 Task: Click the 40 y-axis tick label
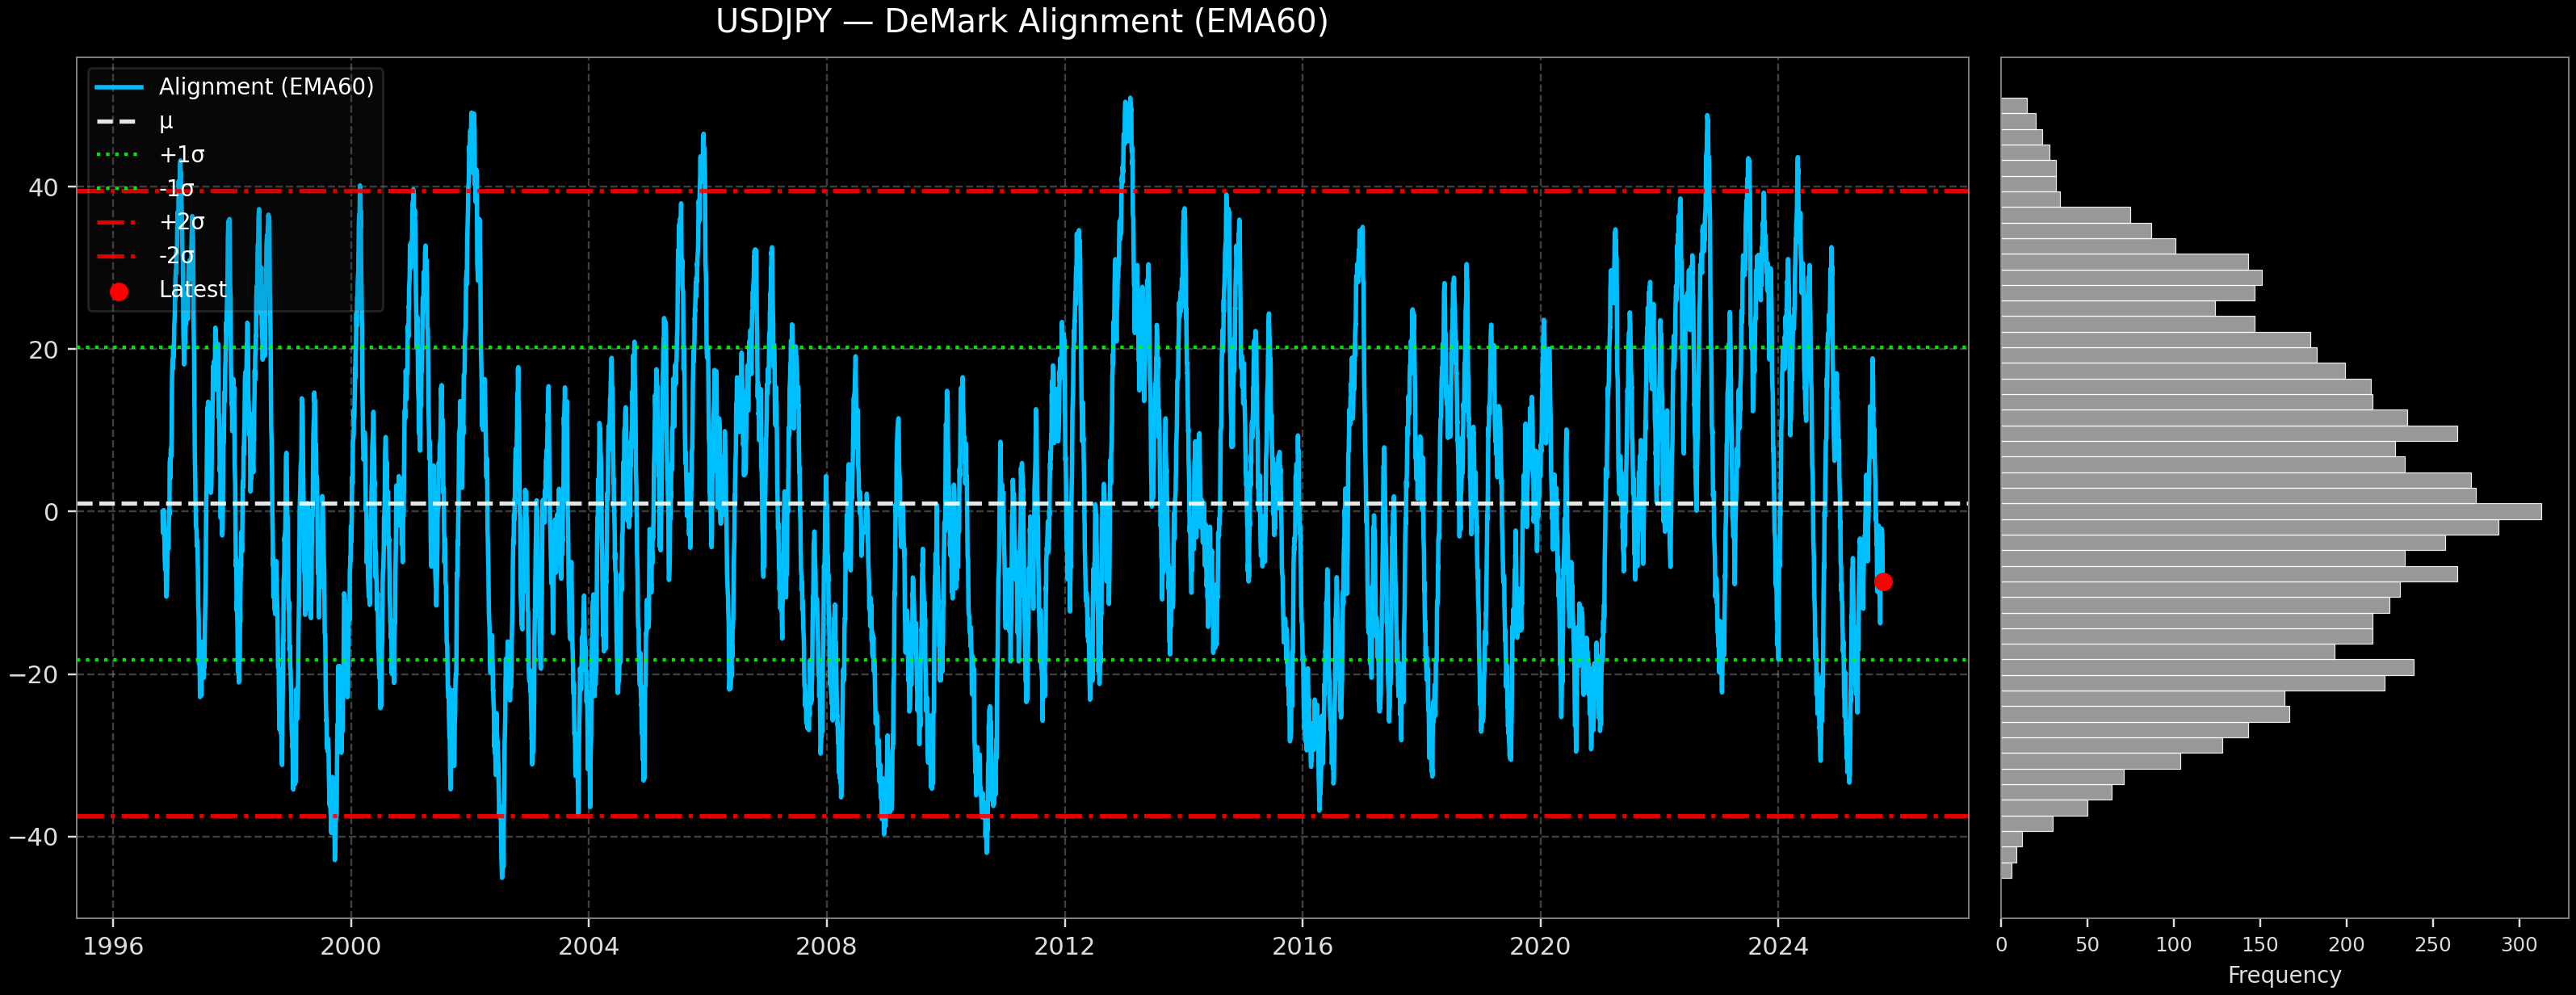pos(43,188)
